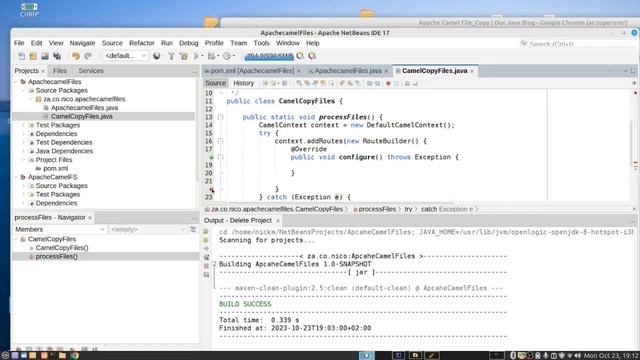The image size is (640, 360).
Task: Click the globe browser icon in toolbar
Action: 157,56
